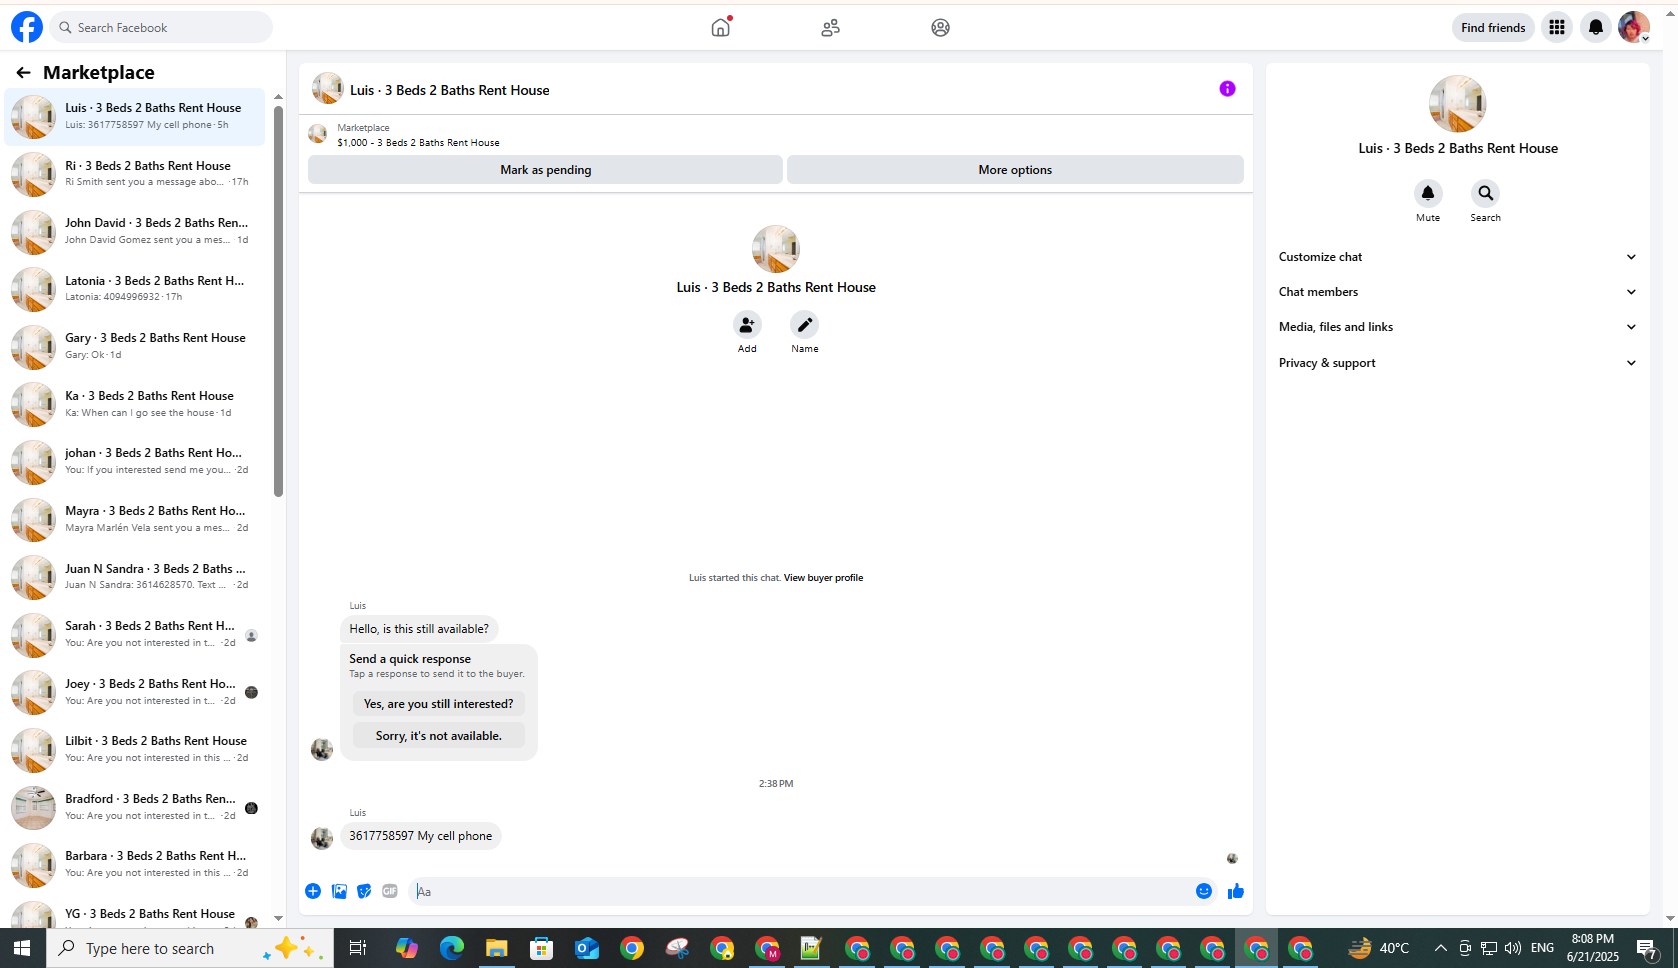
Task: Open the notifications bell icon
Action: pos(1596,27)
